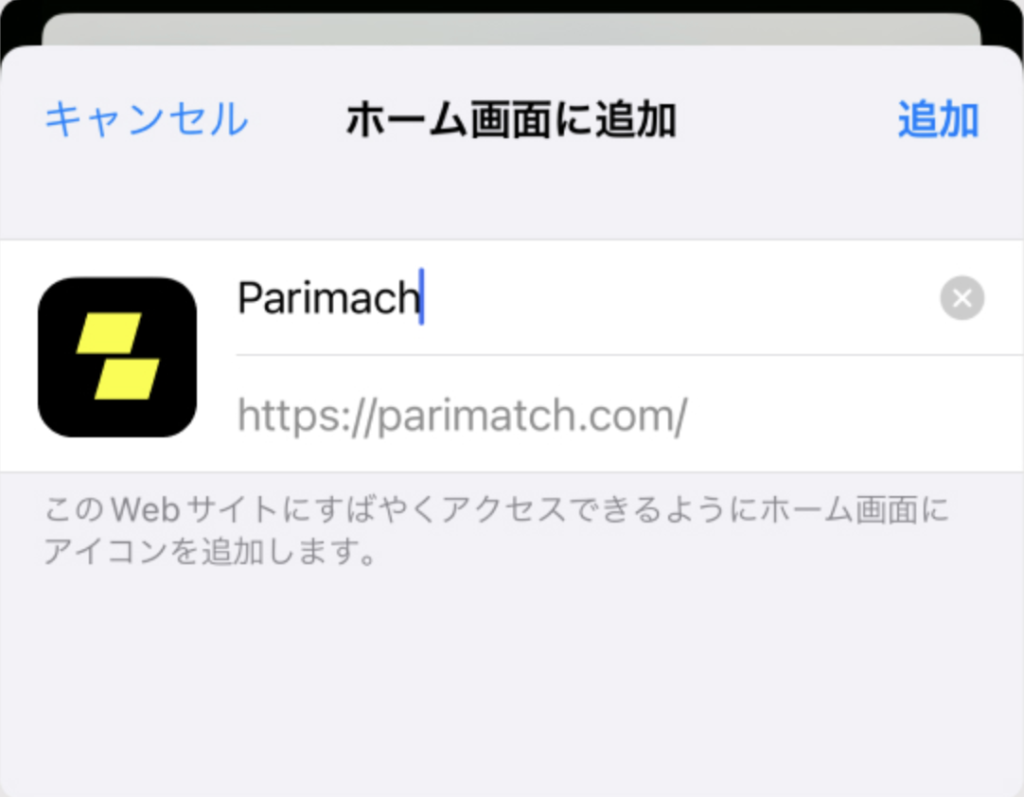Click the letter P at the start of the name
This screenshot has height=797, width=1024.
click(x=249, y=298)
